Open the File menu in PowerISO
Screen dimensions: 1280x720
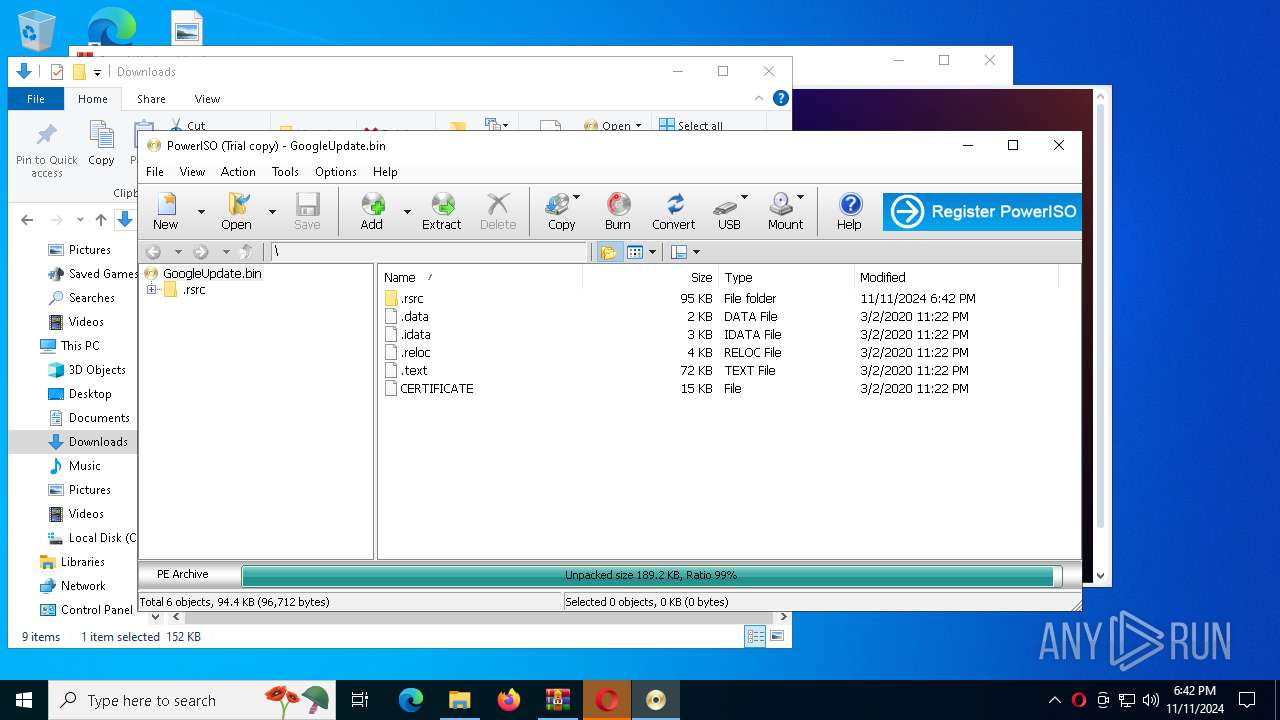tap(155, 172)
